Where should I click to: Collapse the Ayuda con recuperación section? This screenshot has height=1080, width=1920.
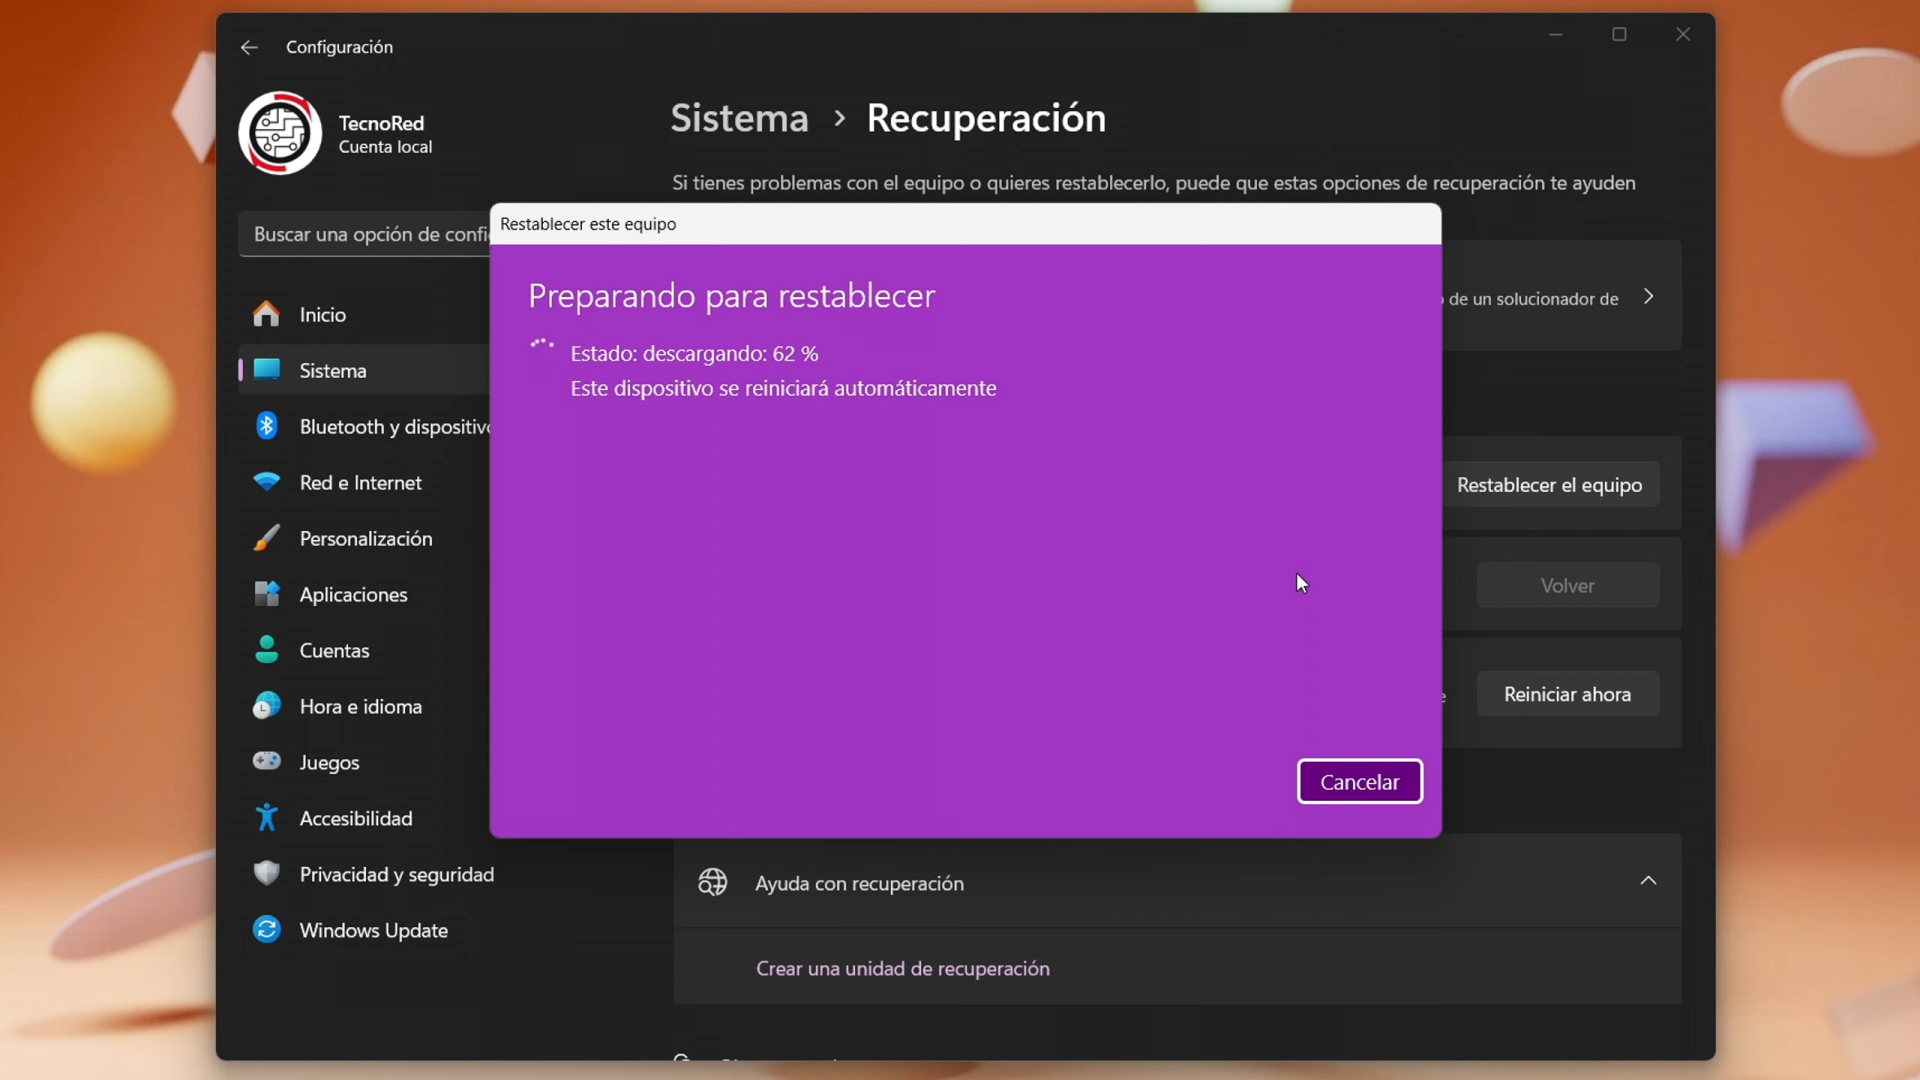[1647, 881]
